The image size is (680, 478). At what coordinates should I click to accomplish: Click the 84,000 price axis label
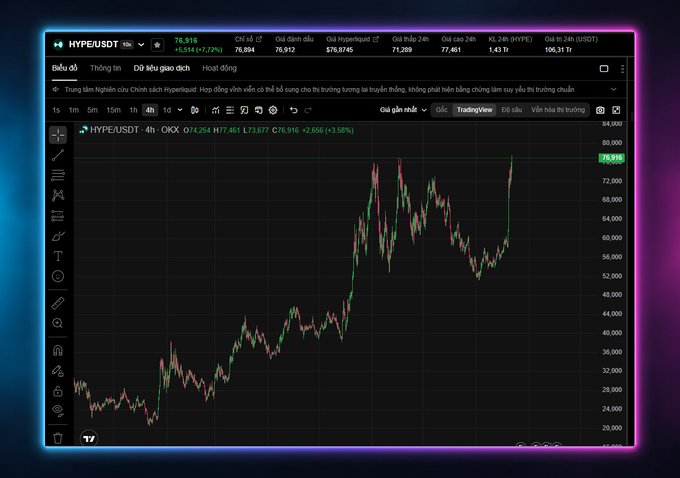[612, 124]
